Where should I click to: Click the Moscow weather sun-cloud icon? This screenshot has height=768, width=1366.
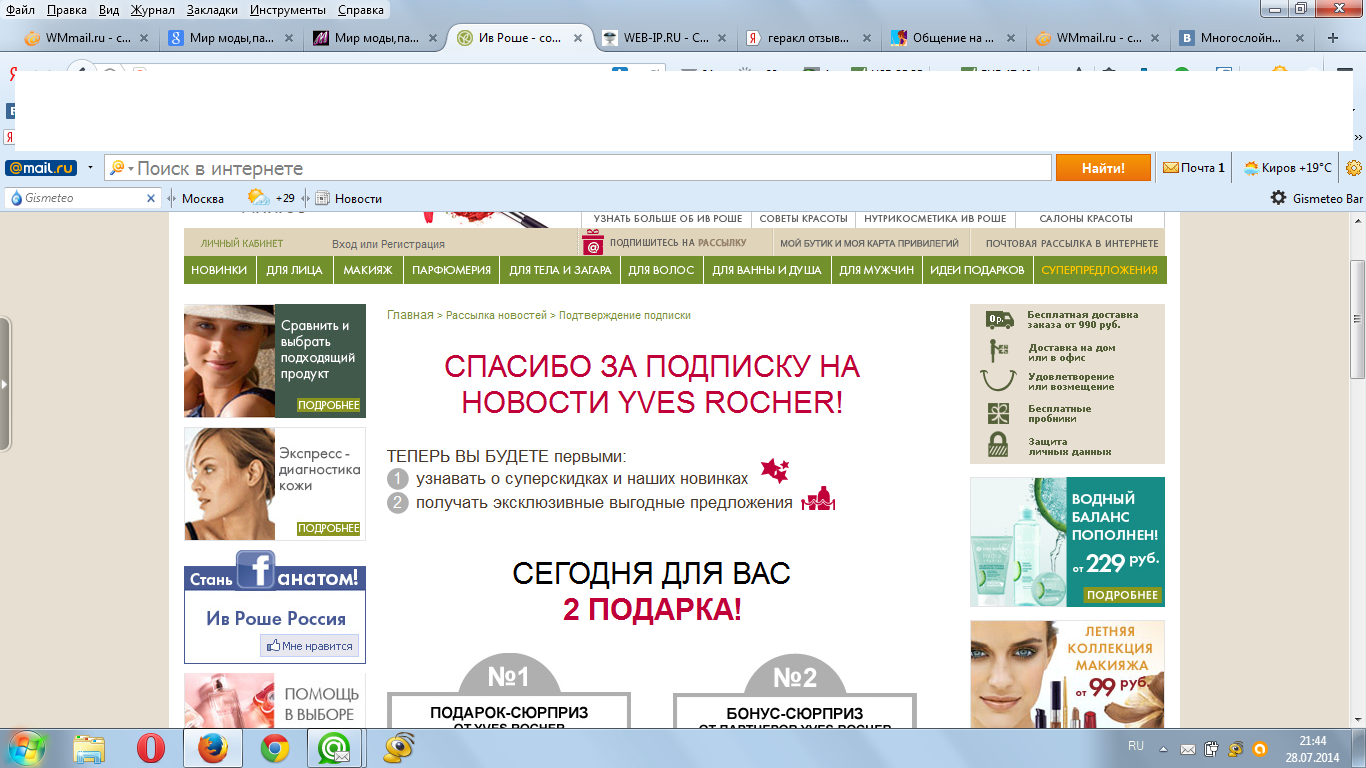pyautogui.click(x=258, y=197)
